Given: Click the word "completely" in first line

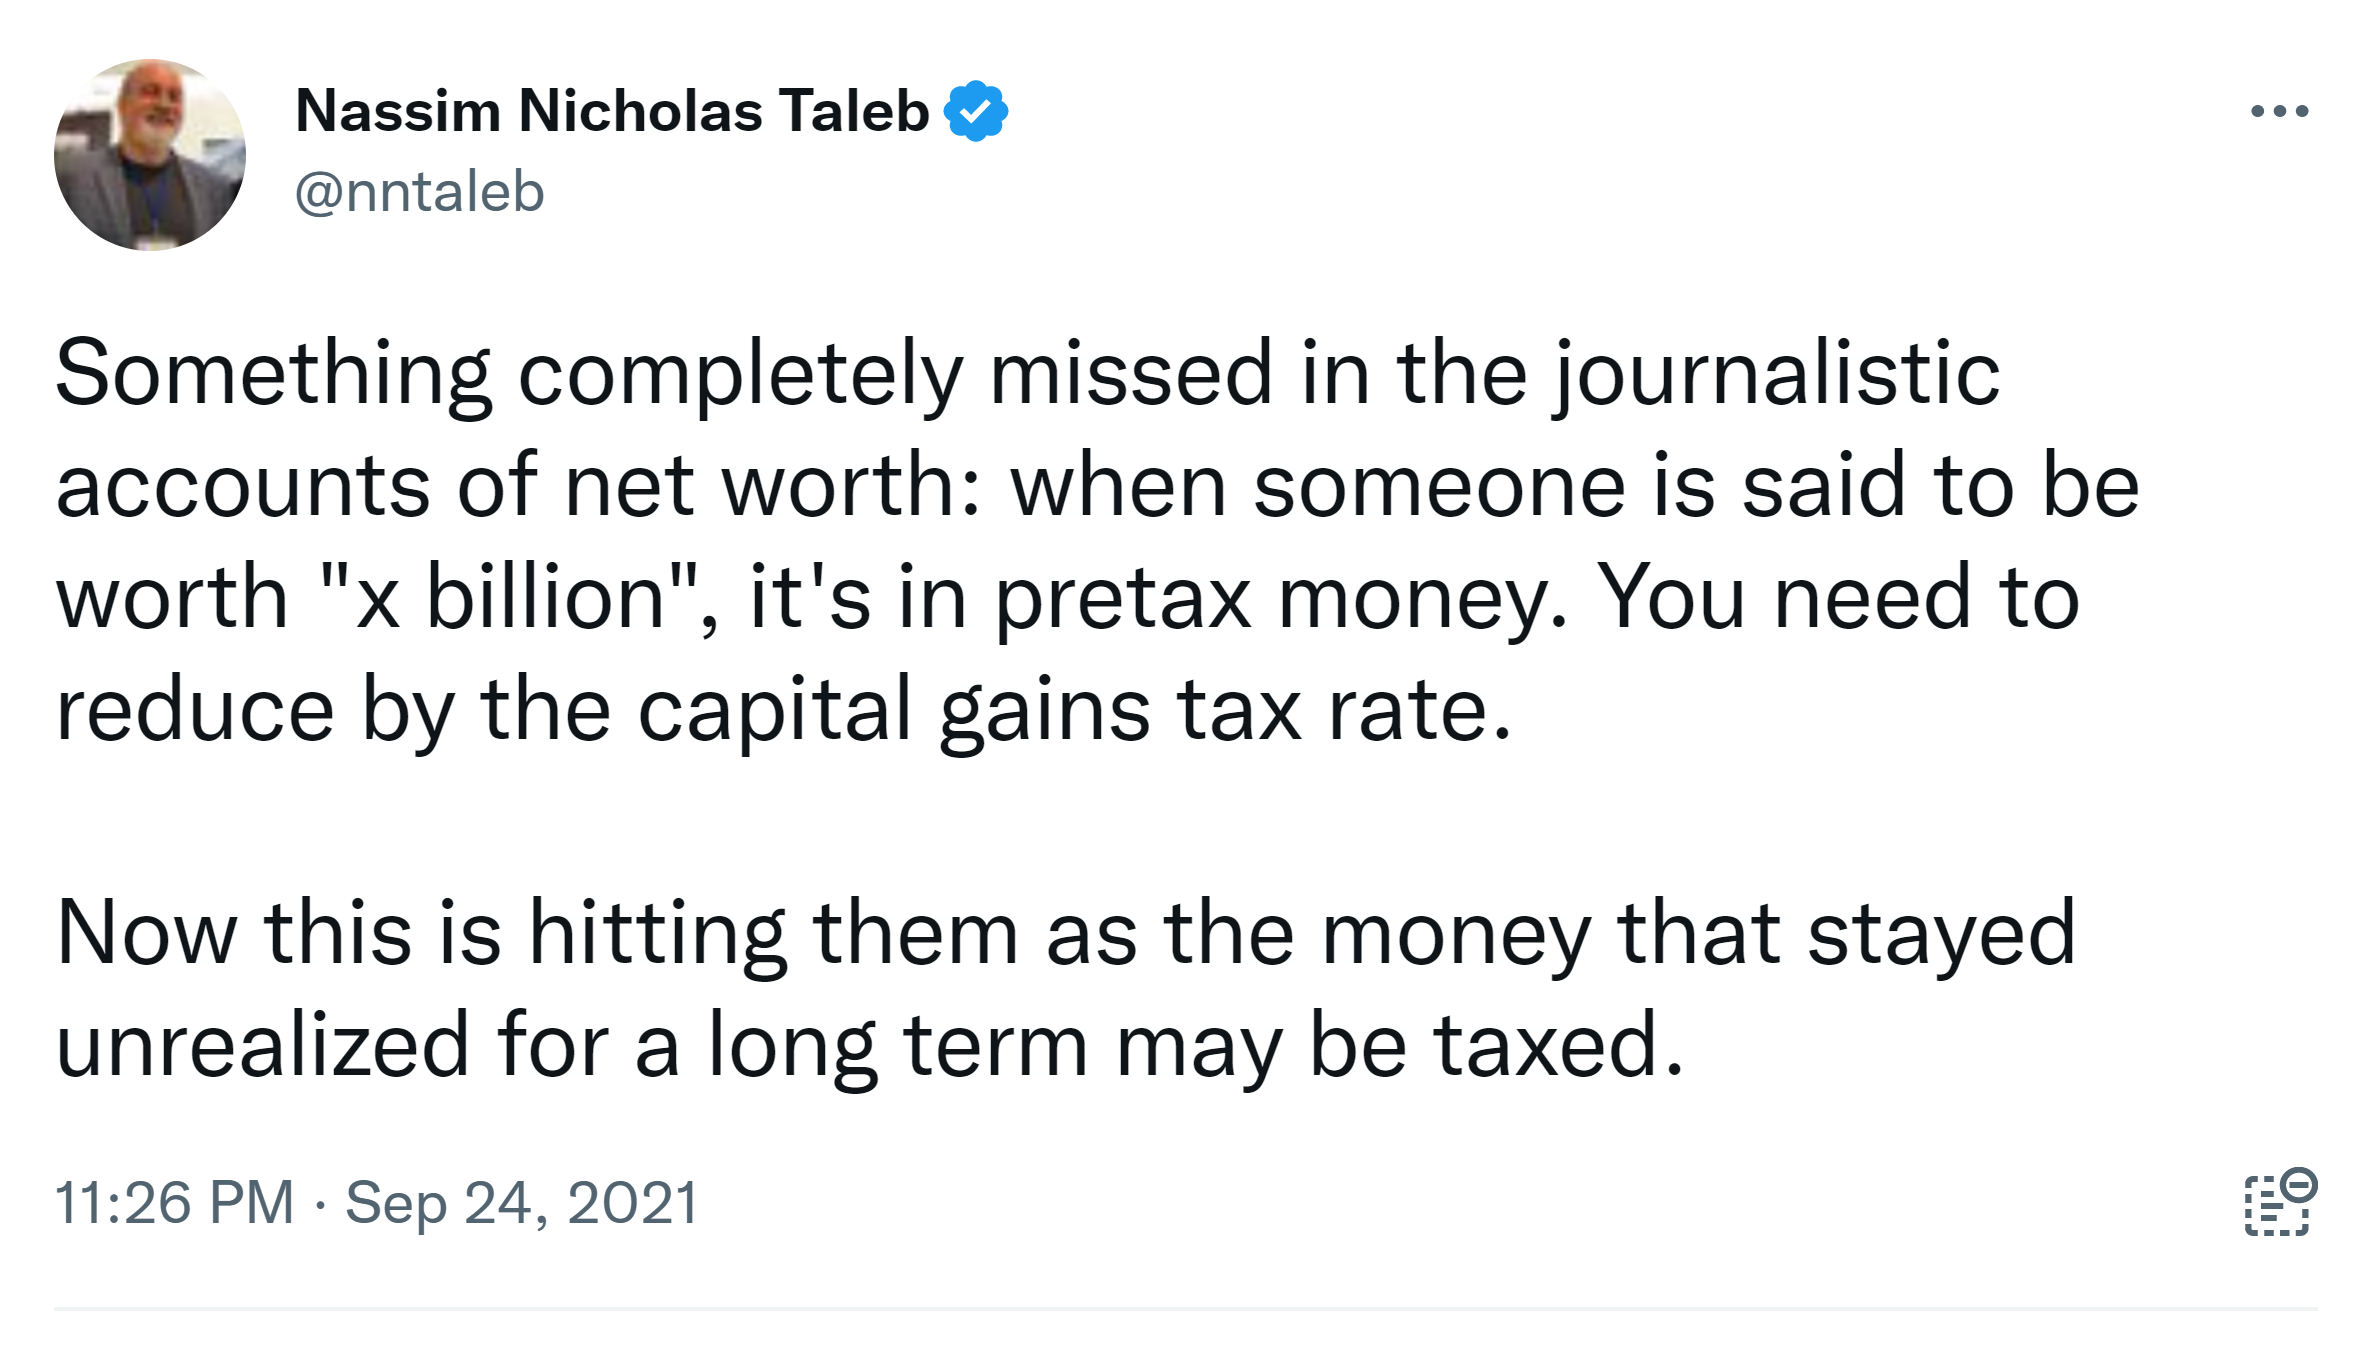Looking at the screenshot, I should point(740,373).
